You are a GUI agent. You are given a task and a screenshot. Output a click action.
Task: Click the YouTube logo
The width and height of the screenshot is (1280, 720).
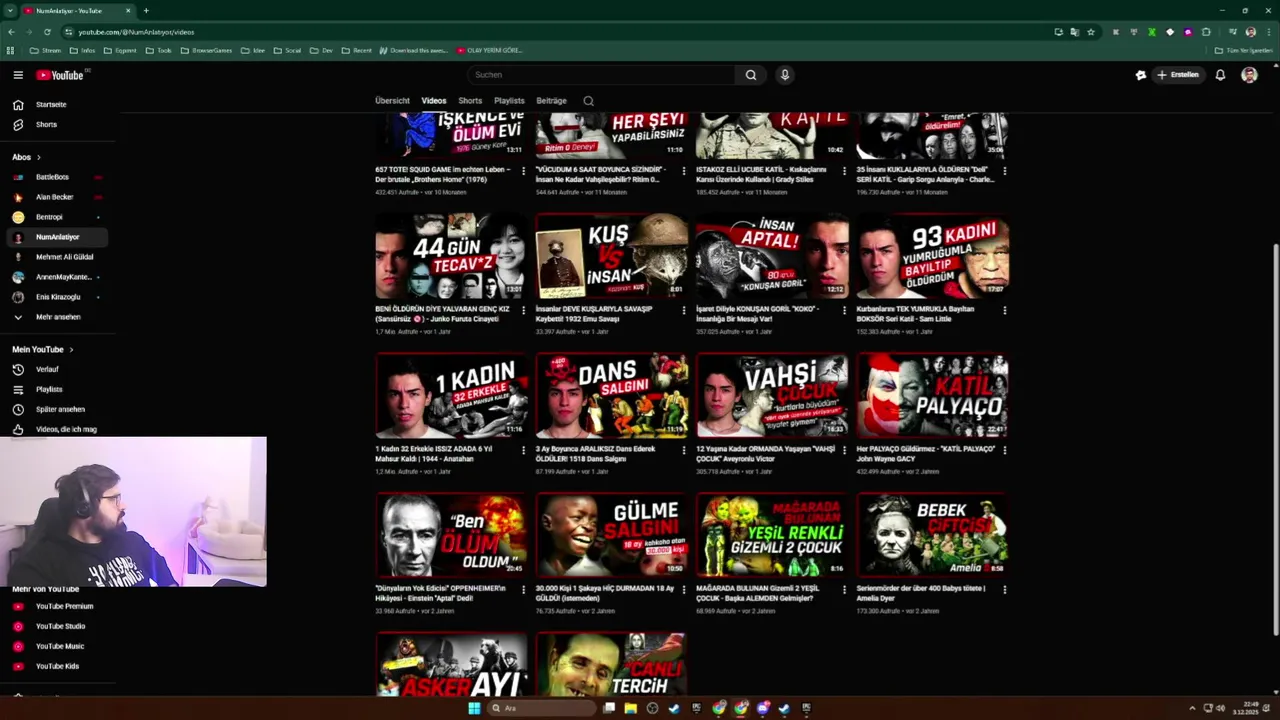click(60, 75)
